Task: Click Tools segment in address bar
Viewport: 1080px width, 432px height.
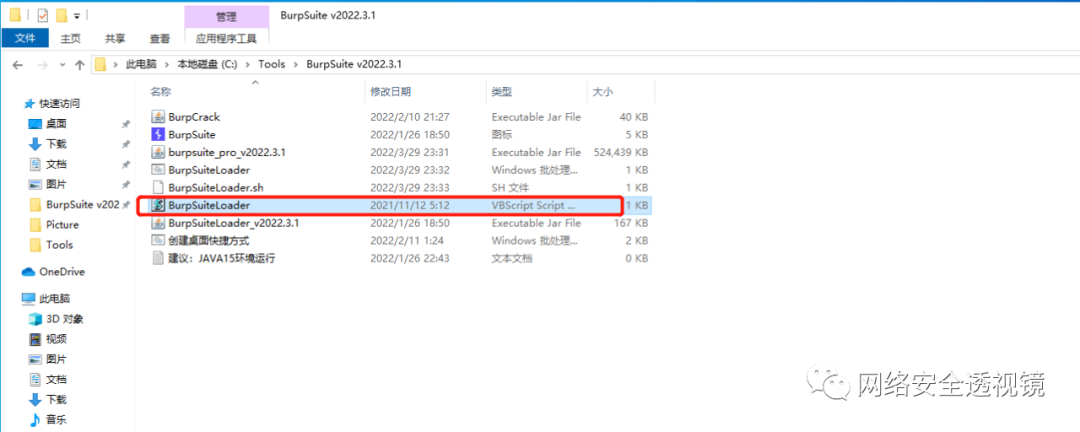Action: point(271,64)
